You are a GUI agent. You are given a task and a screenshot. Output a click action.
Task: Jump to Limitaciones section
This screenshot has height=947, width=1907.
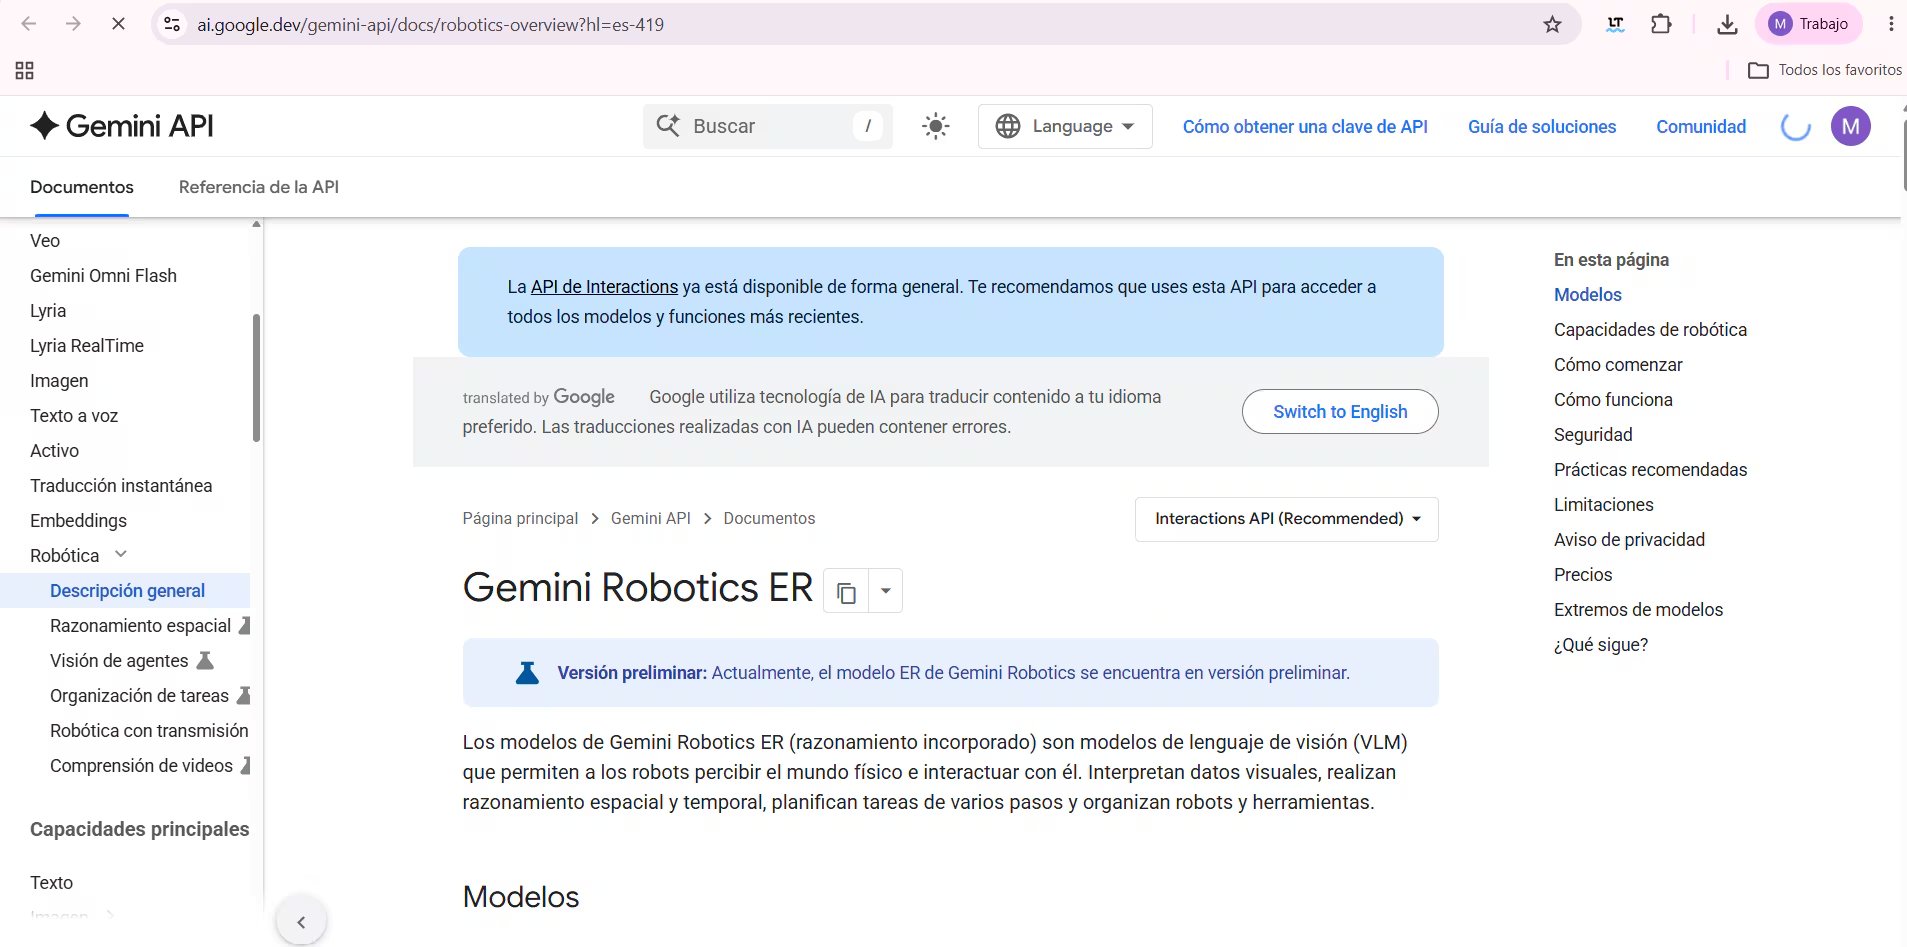1603,505
